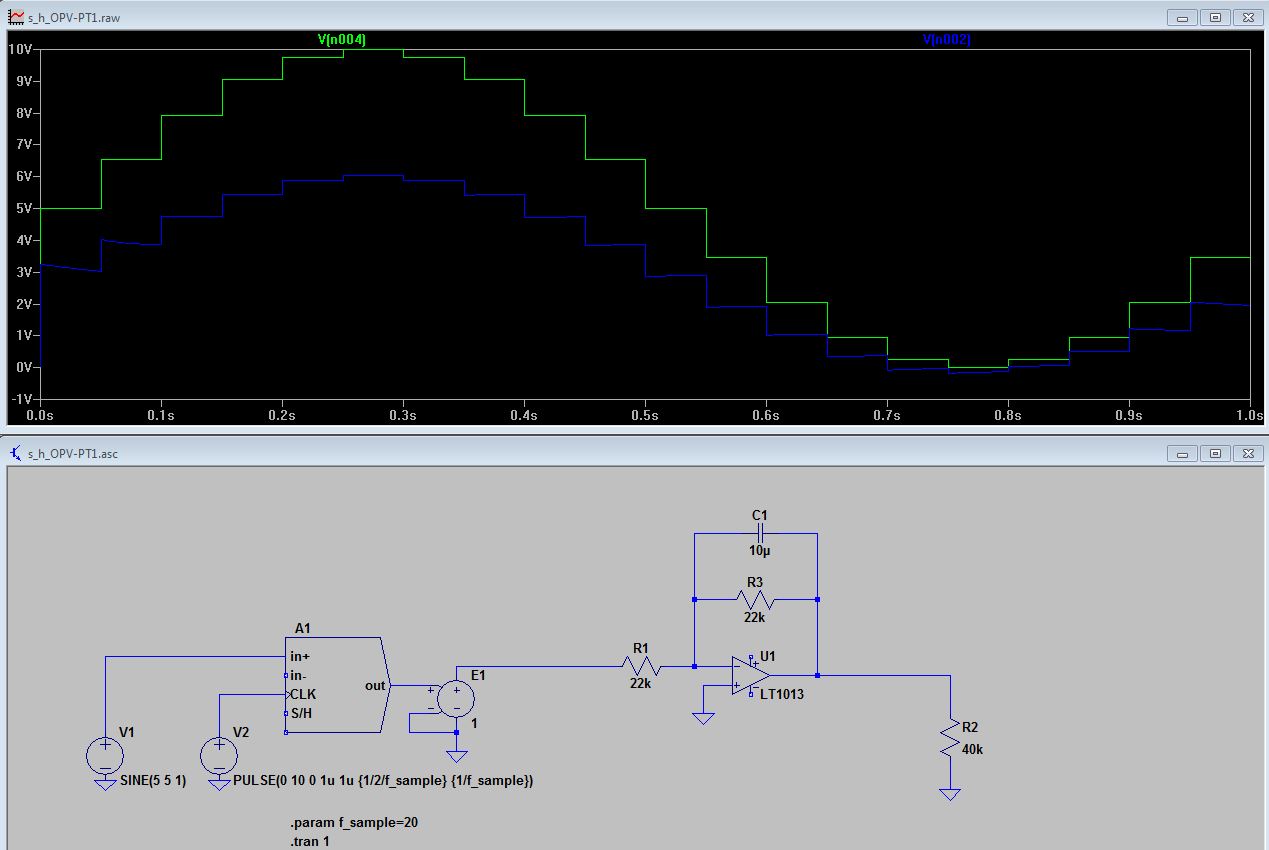
Task: Click the 22k value of resistor R1
Action: [x=640, y=684]
